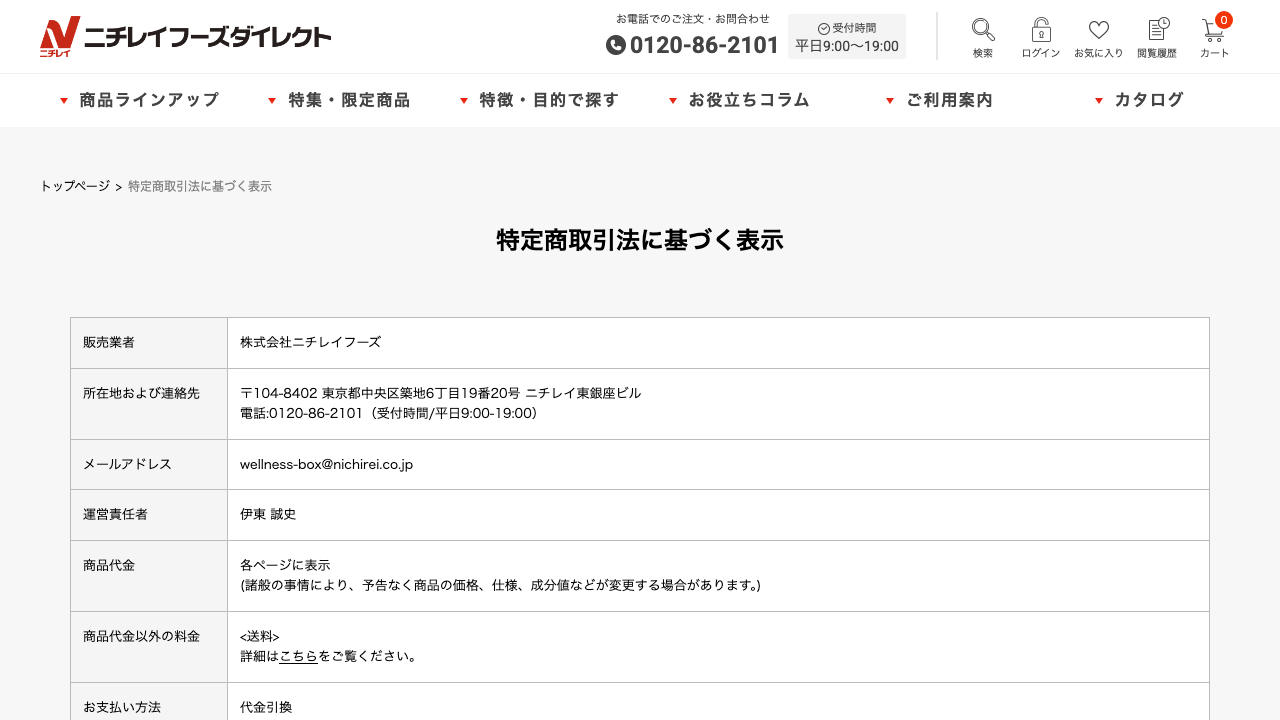Viewport: 1280px width, 720px height.
Task: Click the wellness-box@nichirei.co.jp email text
Action: (326, 464)
